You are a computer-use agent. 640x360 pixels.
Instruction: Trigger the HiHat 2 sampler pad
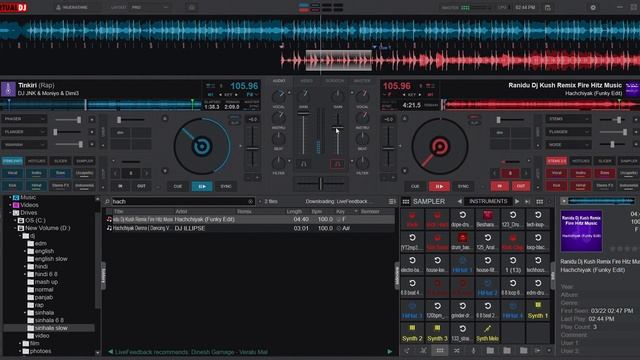pos(487,287)
